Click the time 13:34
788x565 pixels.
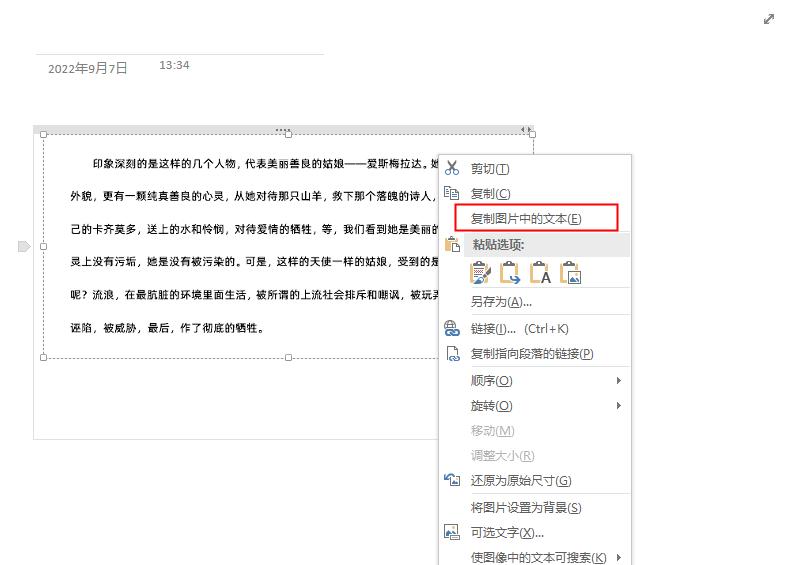point(174,65)
